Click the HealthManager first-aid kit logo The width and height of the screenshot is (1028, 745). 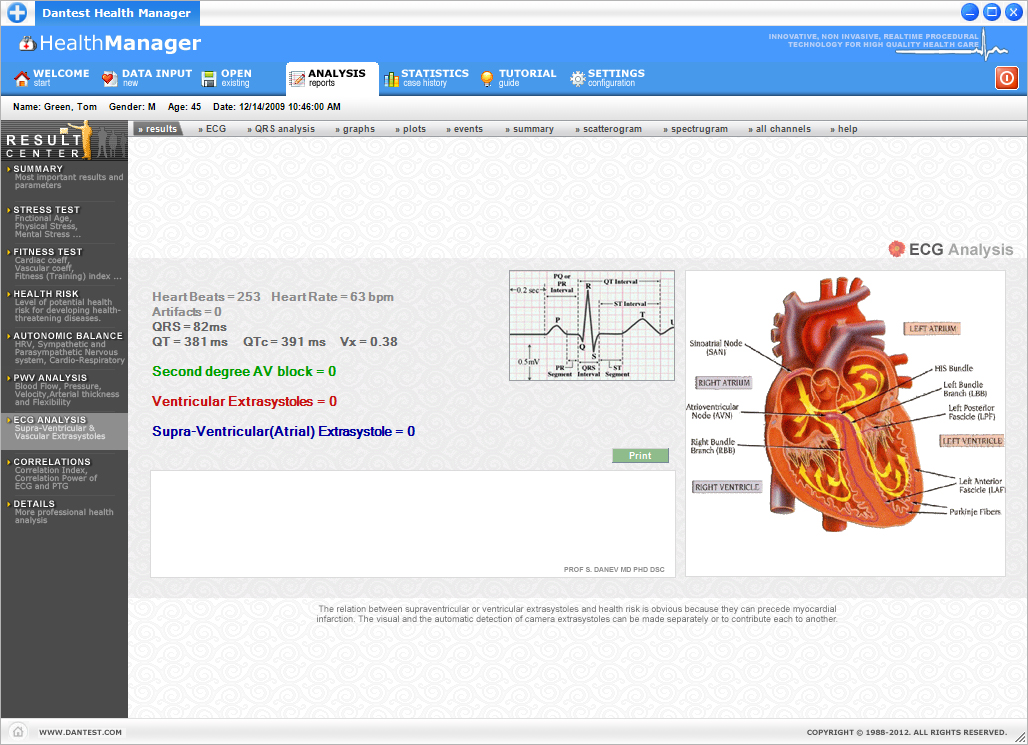click(x=28, y=43)
